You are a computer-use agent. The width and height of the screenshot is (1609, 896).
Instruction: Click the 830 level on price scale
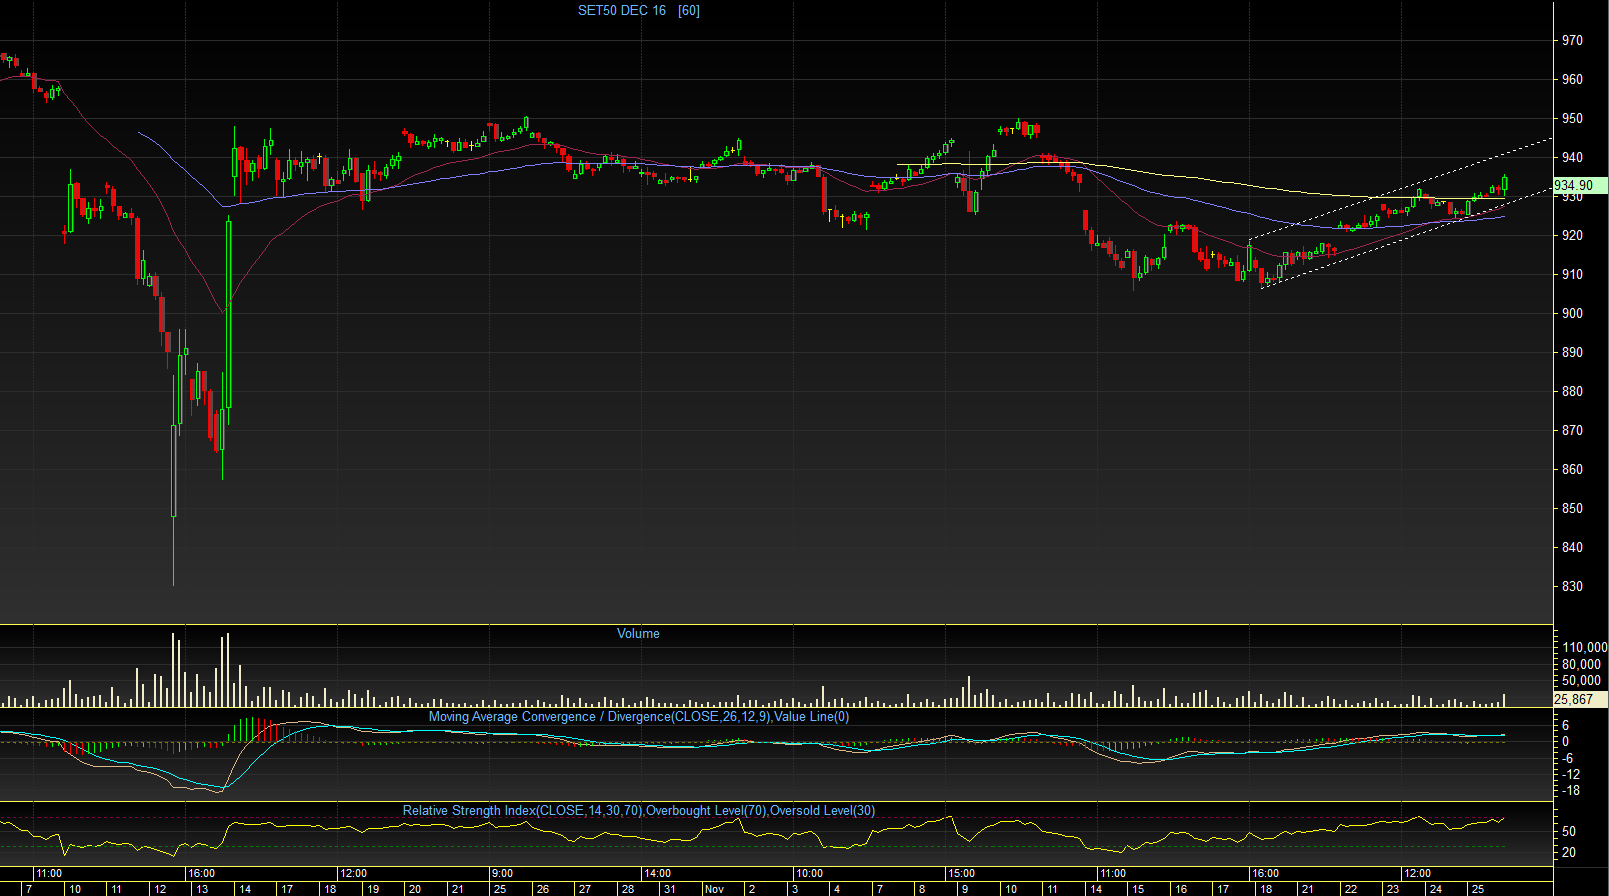[x=1572, y=587]
